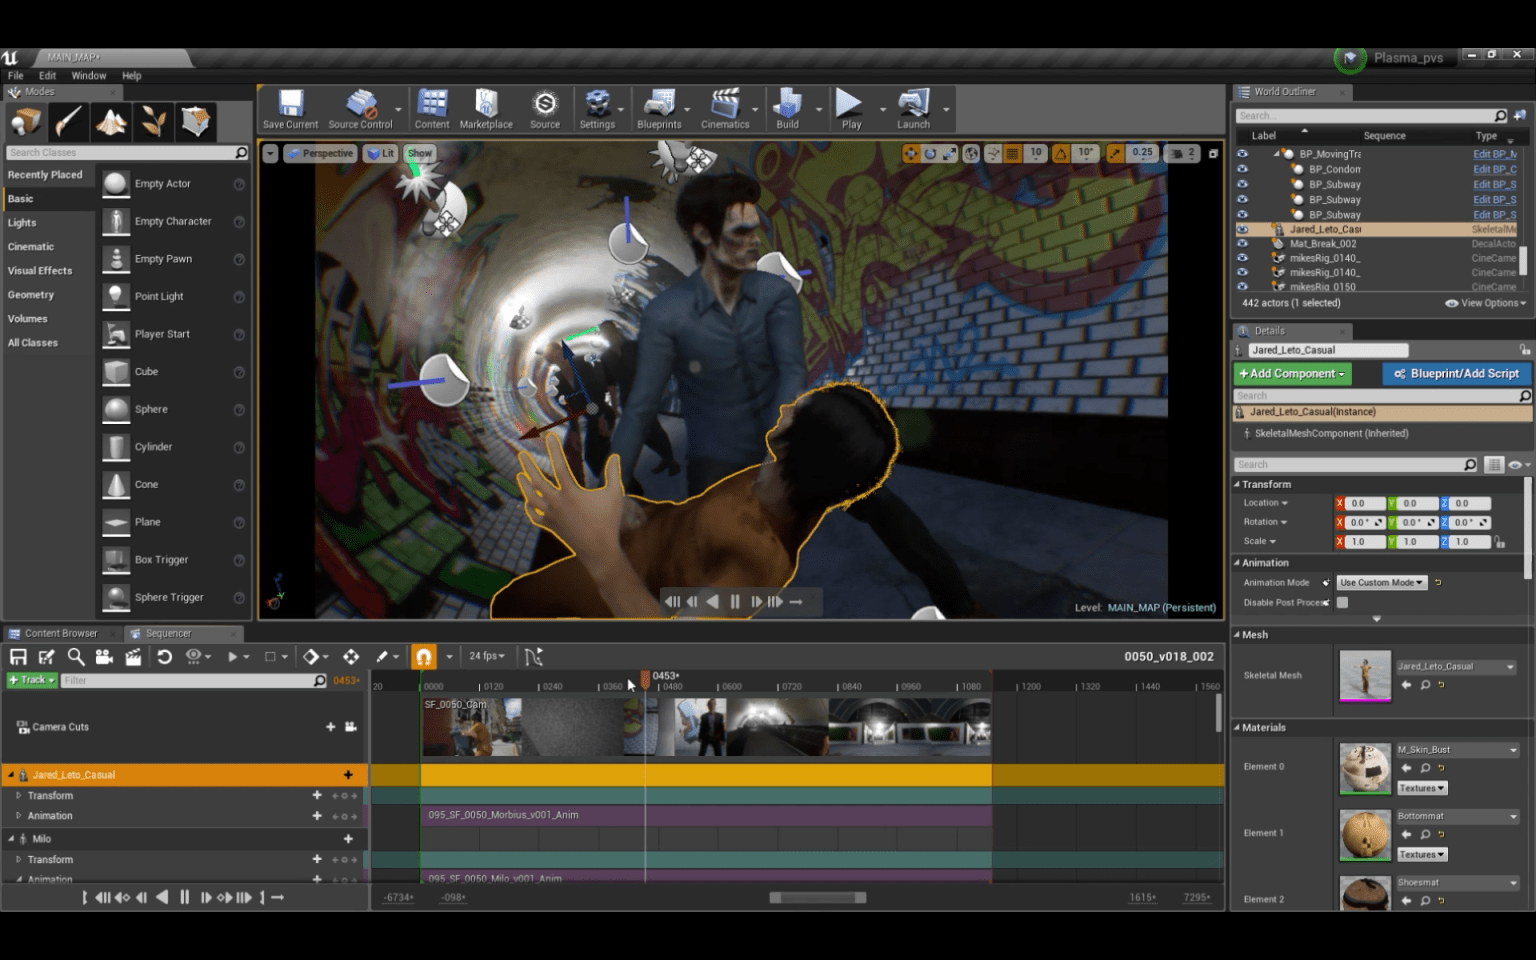Expand the Transform track under Jared_Leto_Casual
The height and width of the screenshot is (960, 1536).
(17, 795)
